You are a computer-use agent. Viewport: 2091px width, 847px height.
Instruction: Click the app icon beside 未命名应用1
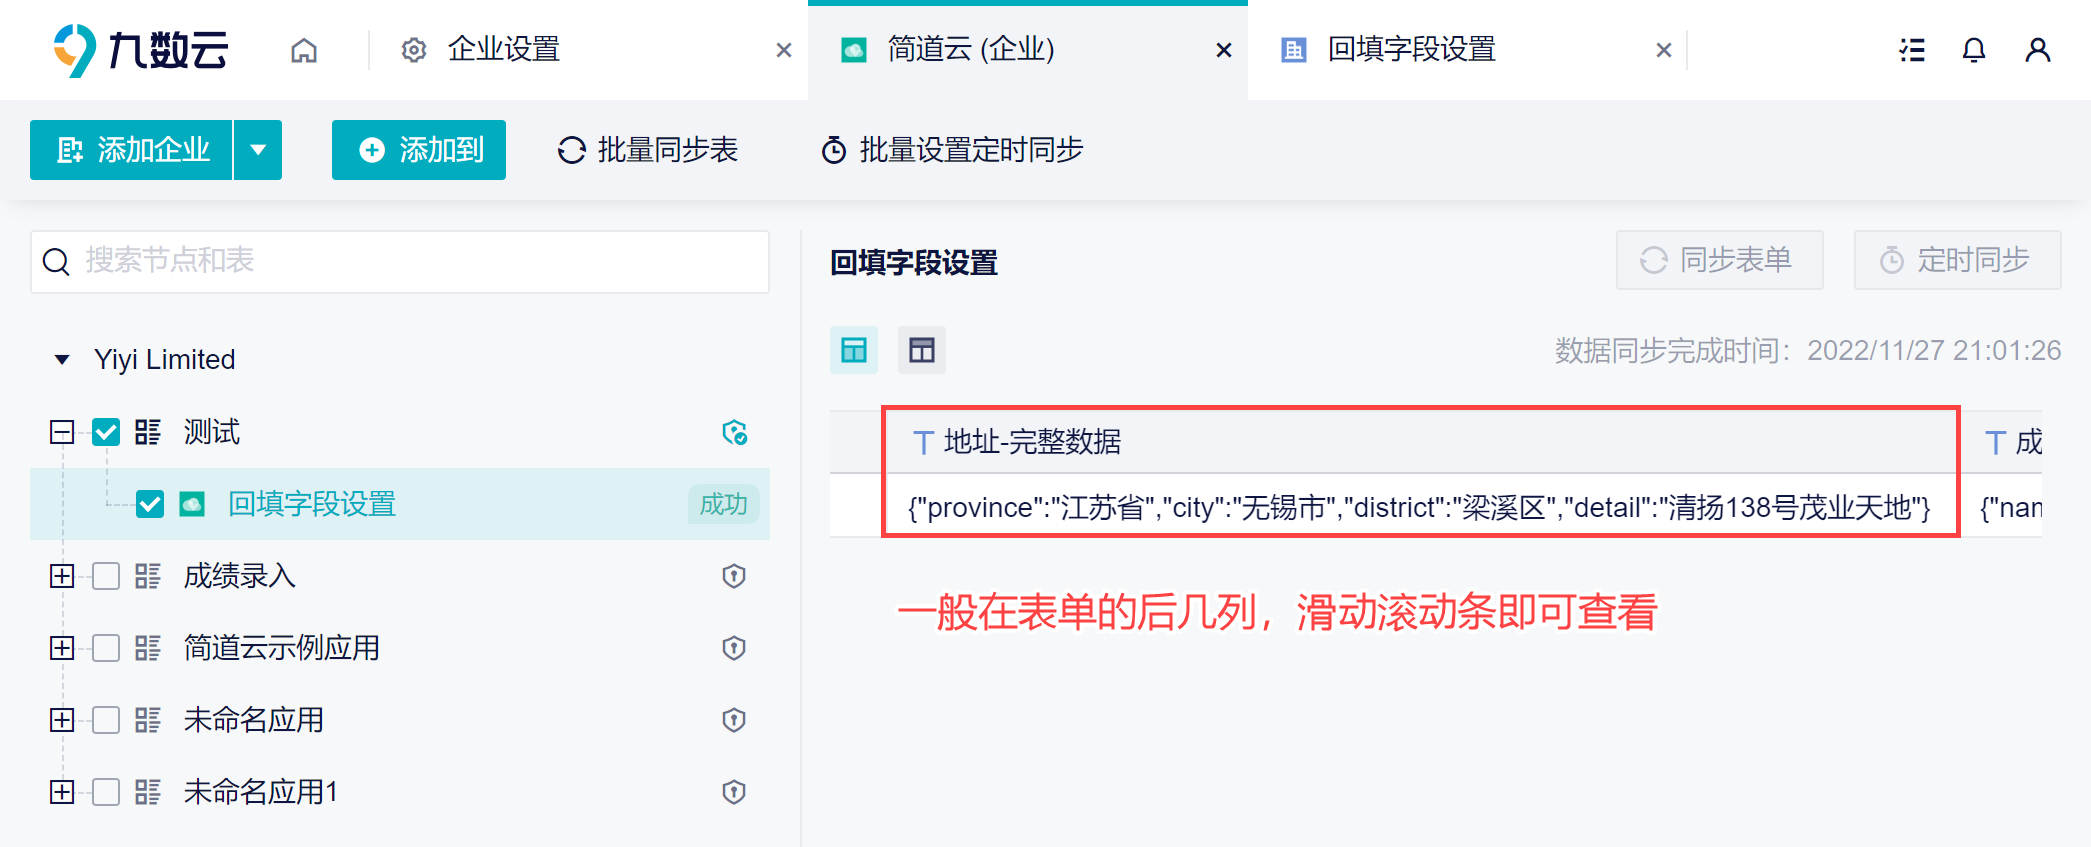click(148, 792)
